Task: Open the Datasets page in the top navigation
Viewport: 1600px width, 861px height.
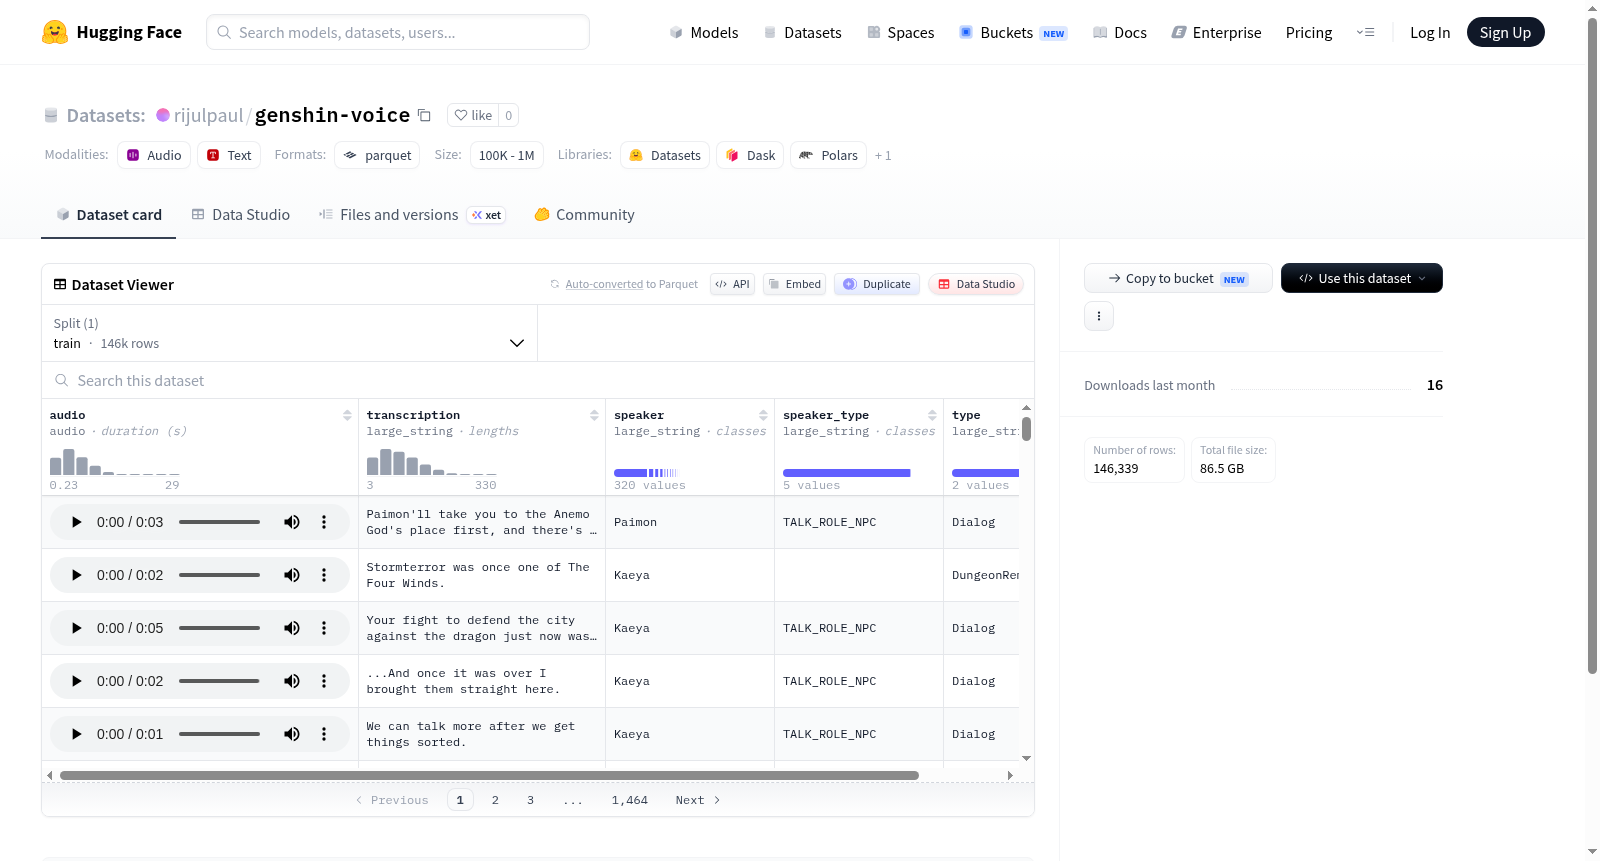Action: [802, 32]
